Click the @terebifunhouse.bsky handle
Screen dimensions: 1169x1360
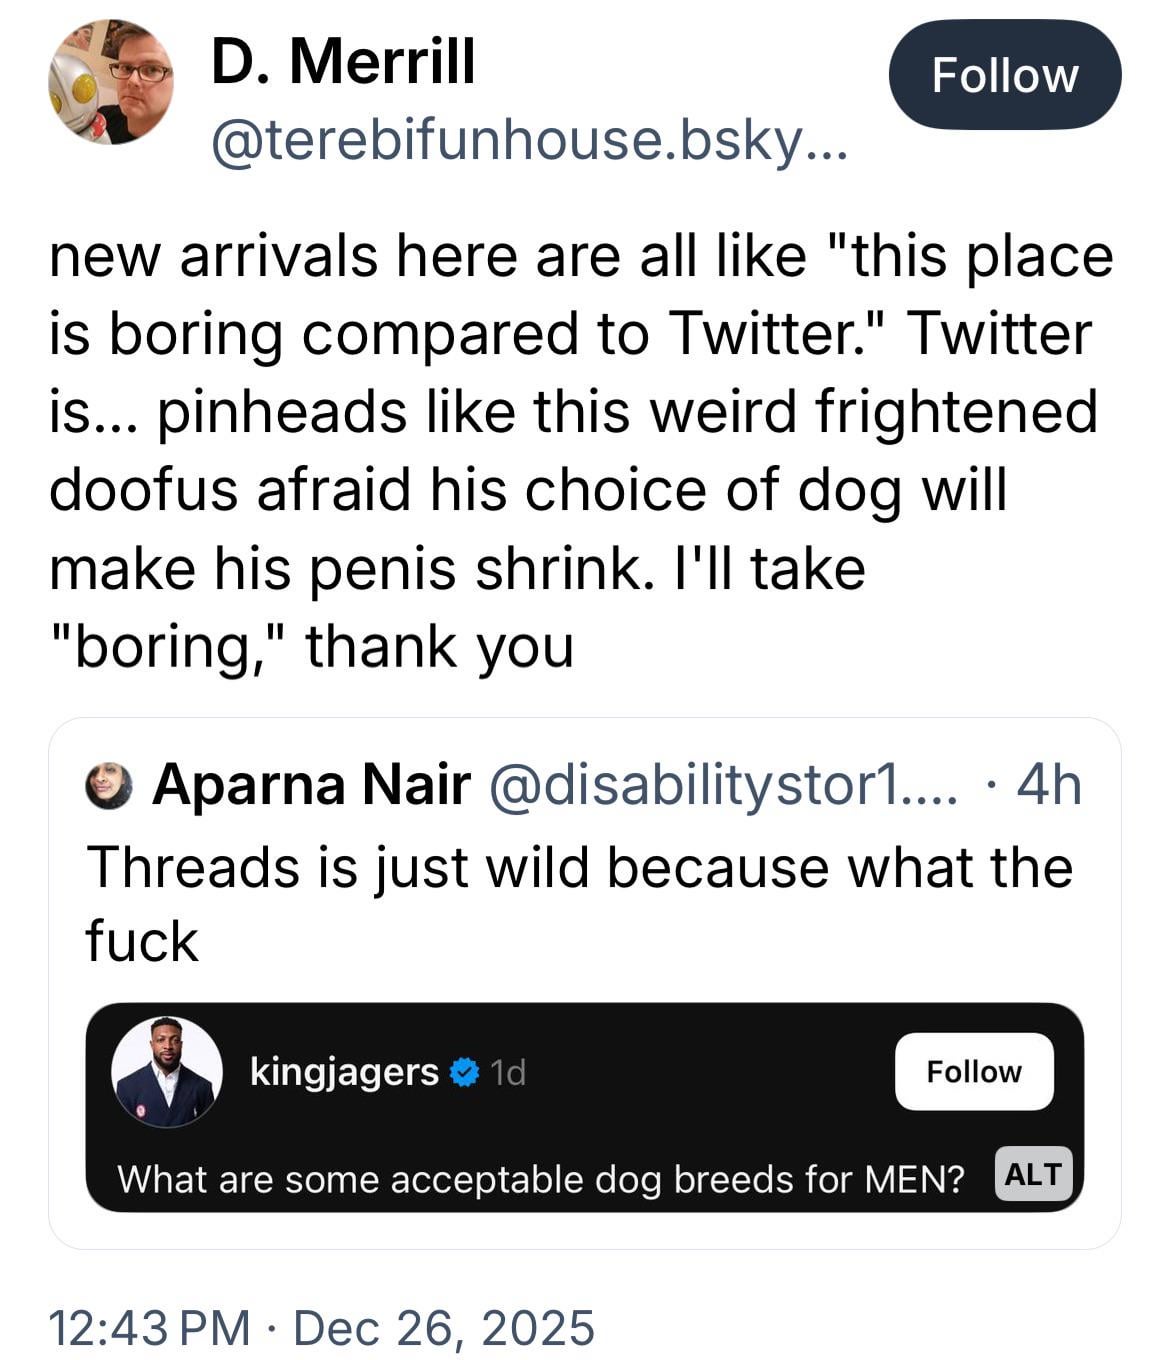click(x=528, y=141)
